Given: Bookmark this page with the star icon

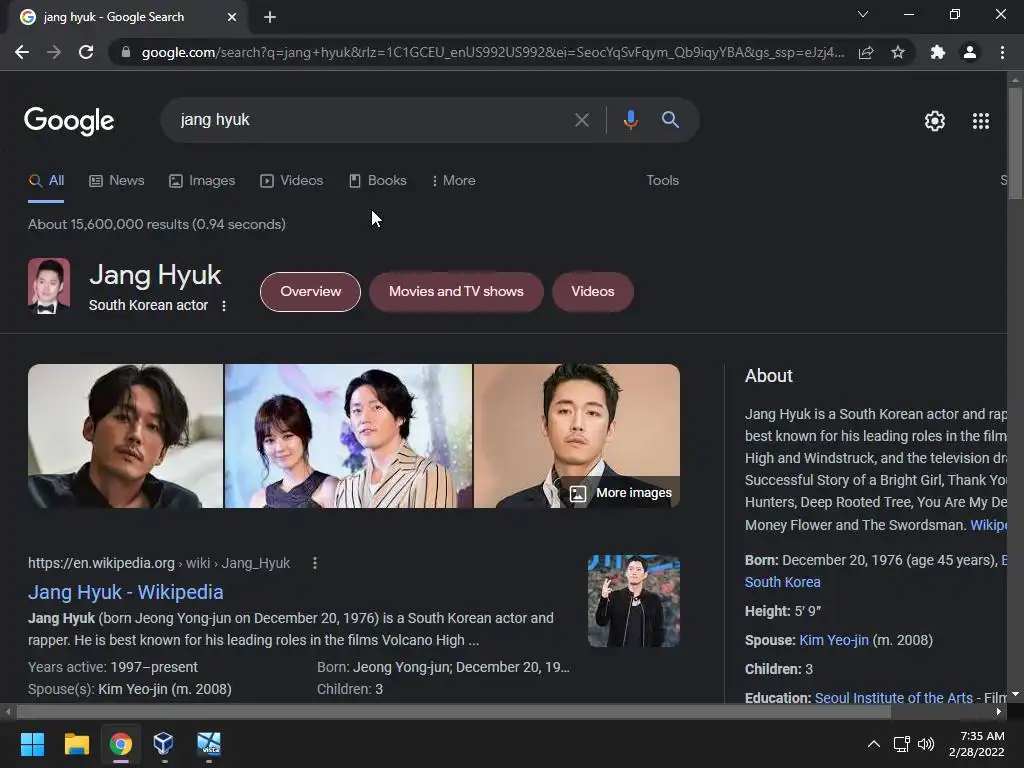Looking at the screenshot, I should click(x=898, y=52).
